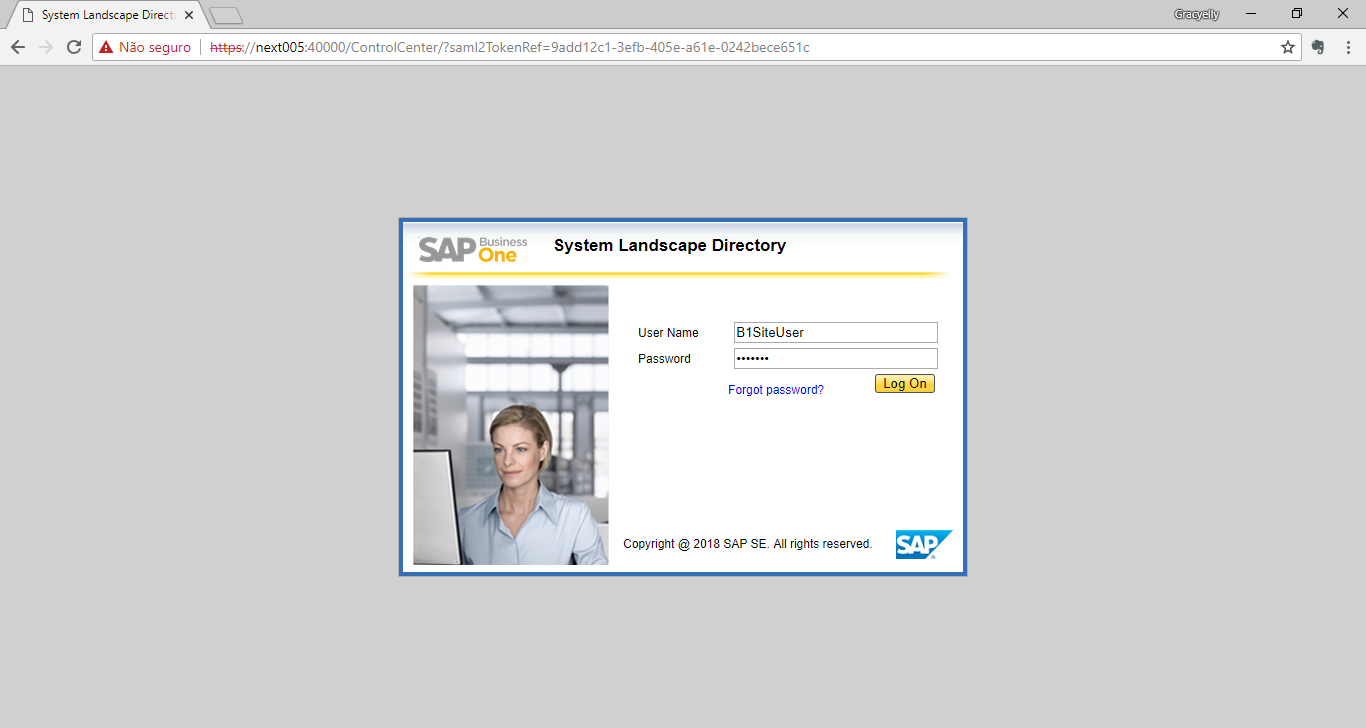This screenshot has width=1366, height=728.
Task: Click the copyright 2018 SAP SE text
Action: (x=747, y=544)
